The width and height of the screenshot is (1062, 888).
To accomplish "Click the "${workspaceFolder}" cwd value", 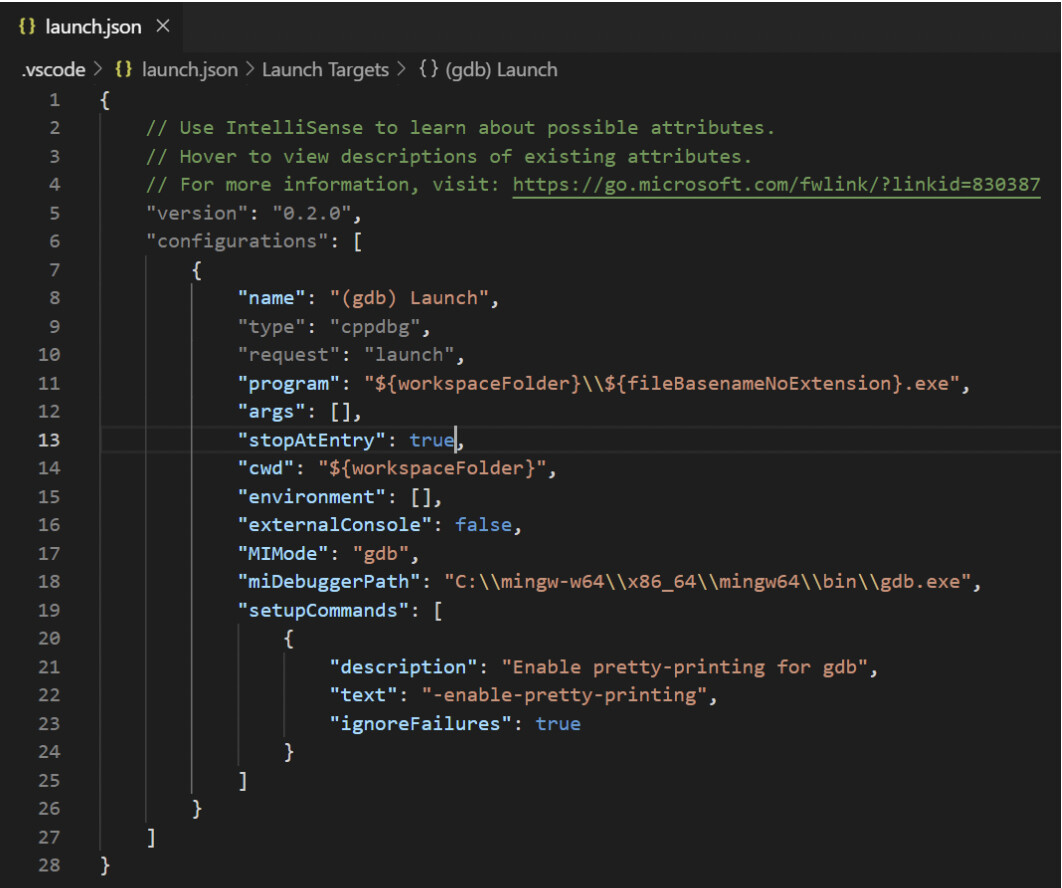I will 431,468.
